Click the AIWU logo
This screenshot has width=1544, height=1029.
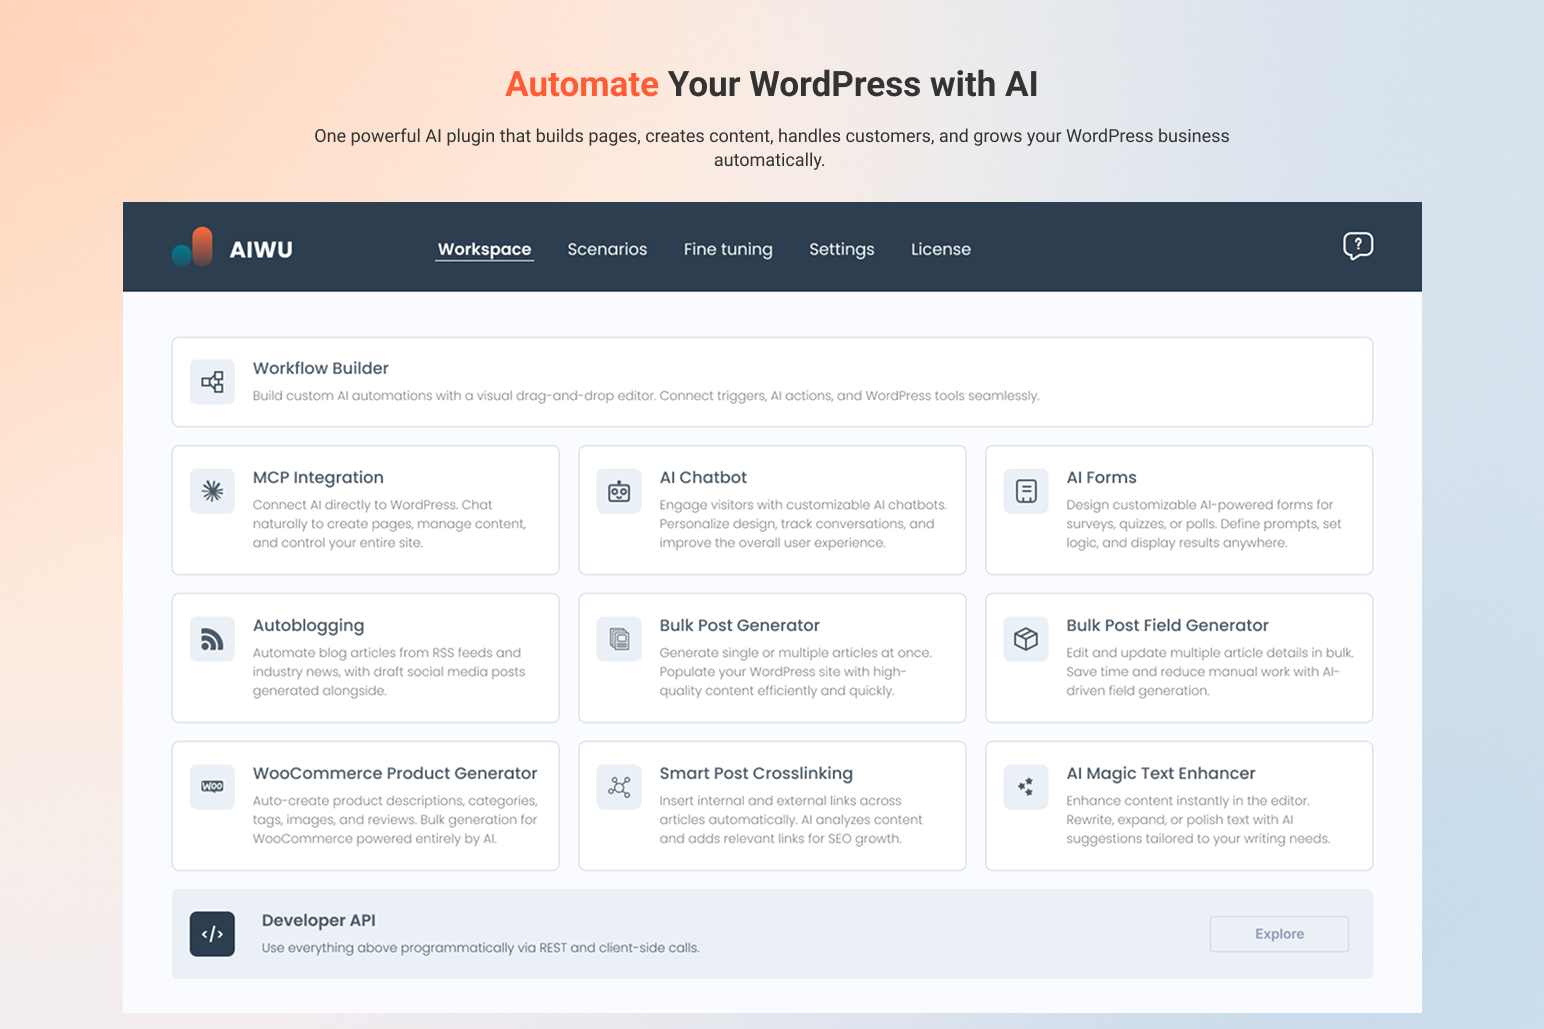point(231,247)
